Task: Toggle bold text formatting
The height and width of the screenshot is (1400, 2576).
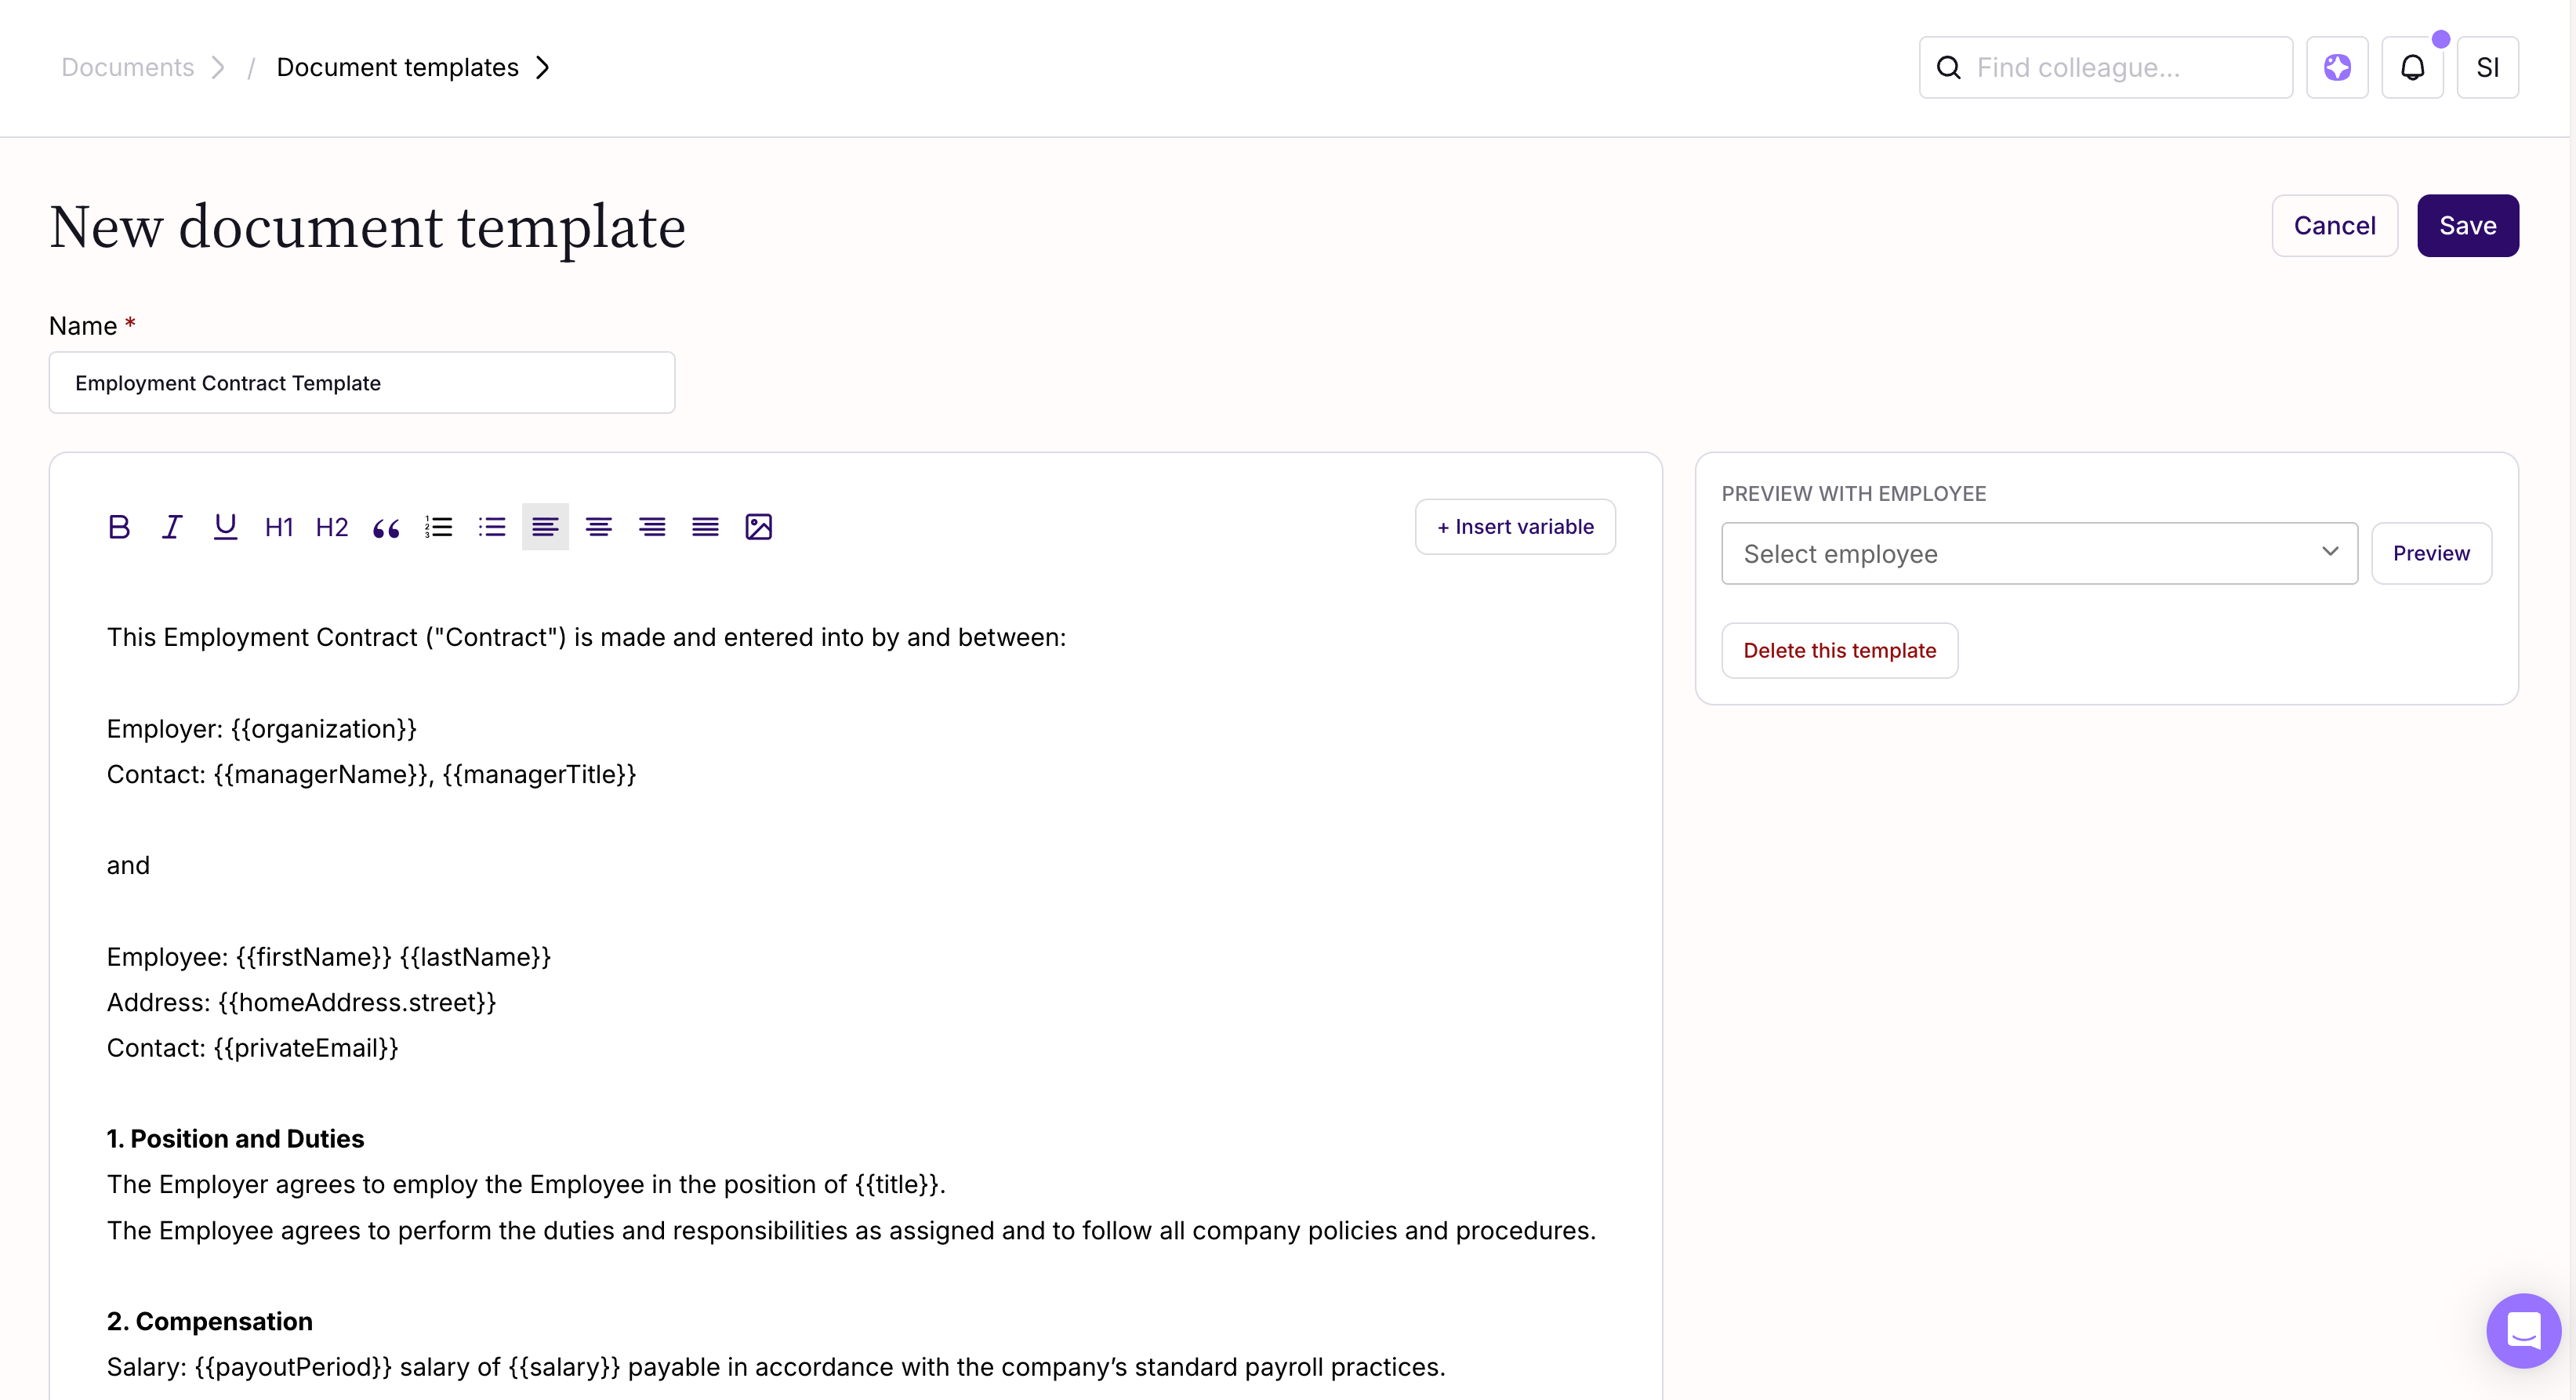Action: tap(119, 527)
